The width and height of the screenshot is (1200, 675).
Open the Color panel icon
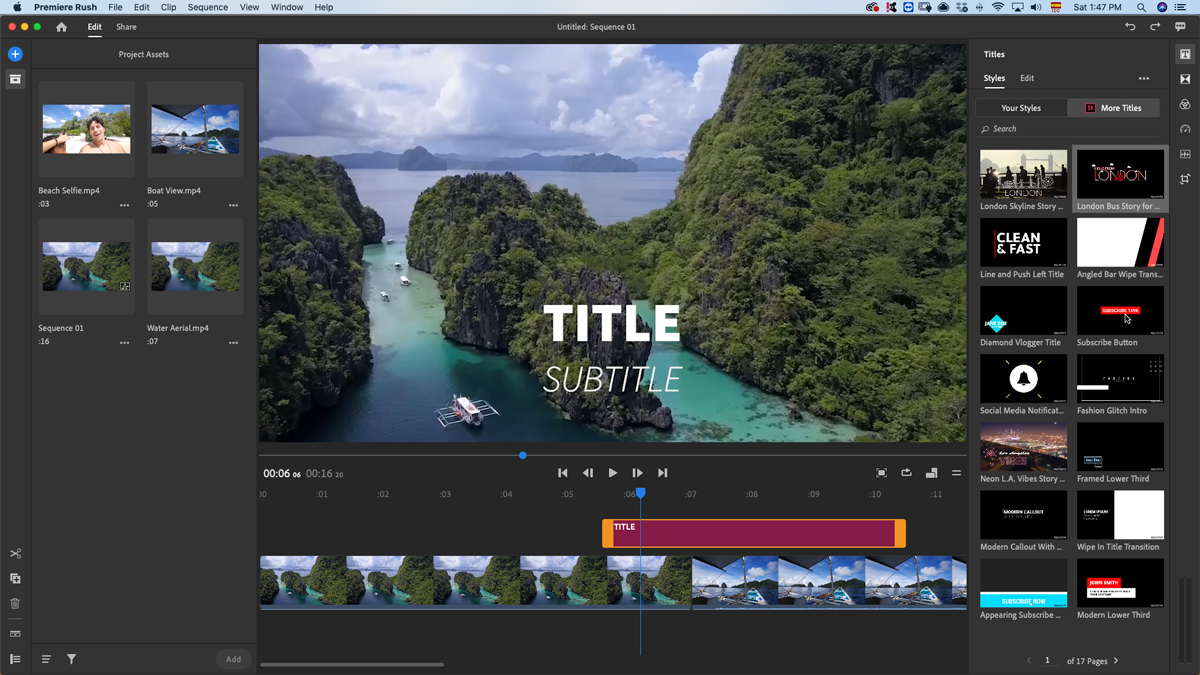(1185, 104)
